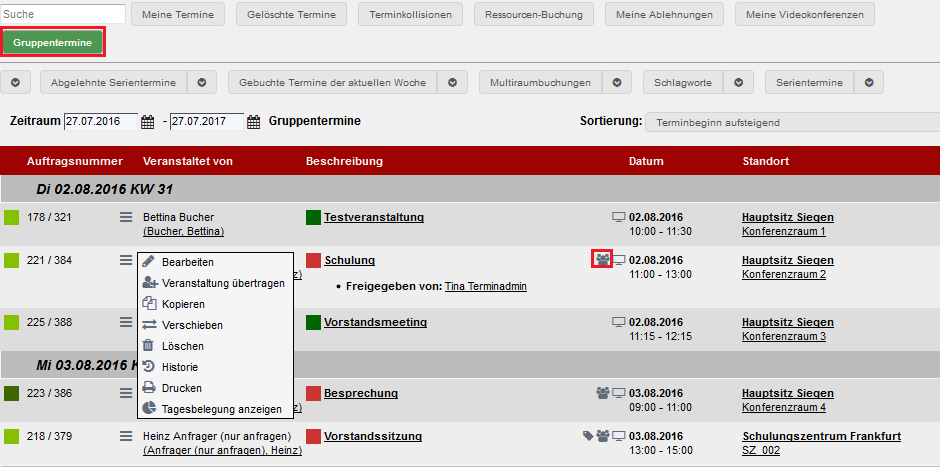Open the Konferenzraum 1 link
The height and width of the screenshot is (467, 940).
[784, 231]
